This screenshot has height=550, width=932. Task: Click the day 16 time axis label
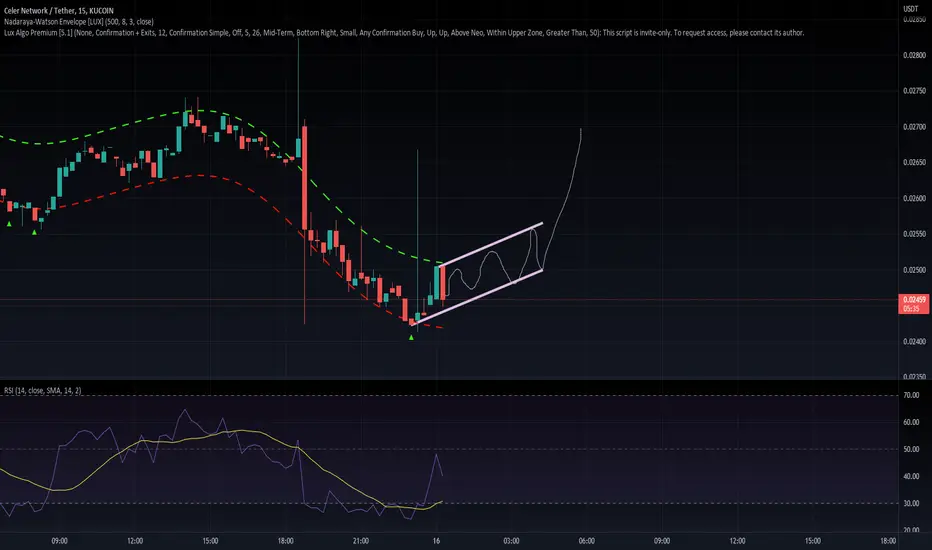[436, 541]
